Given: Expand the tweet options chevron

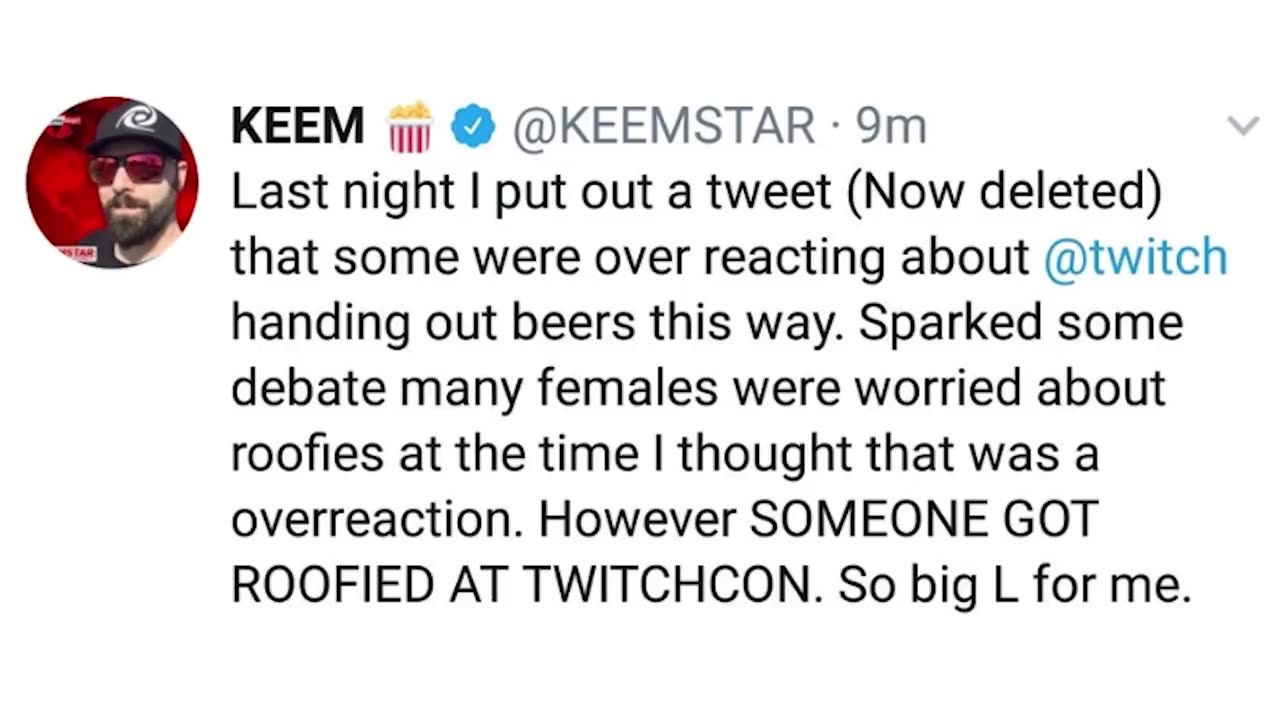Looking at the screenshot, I should click(x=1243, y=126).
